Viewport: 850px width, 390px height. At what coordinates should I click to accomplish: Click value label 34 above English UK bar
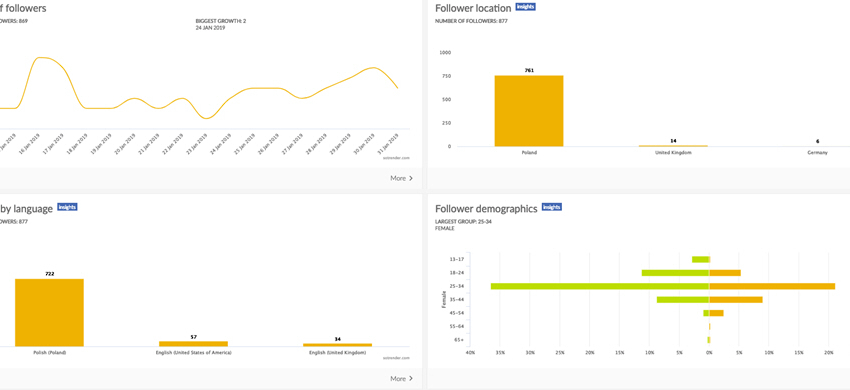pos(337,339)
